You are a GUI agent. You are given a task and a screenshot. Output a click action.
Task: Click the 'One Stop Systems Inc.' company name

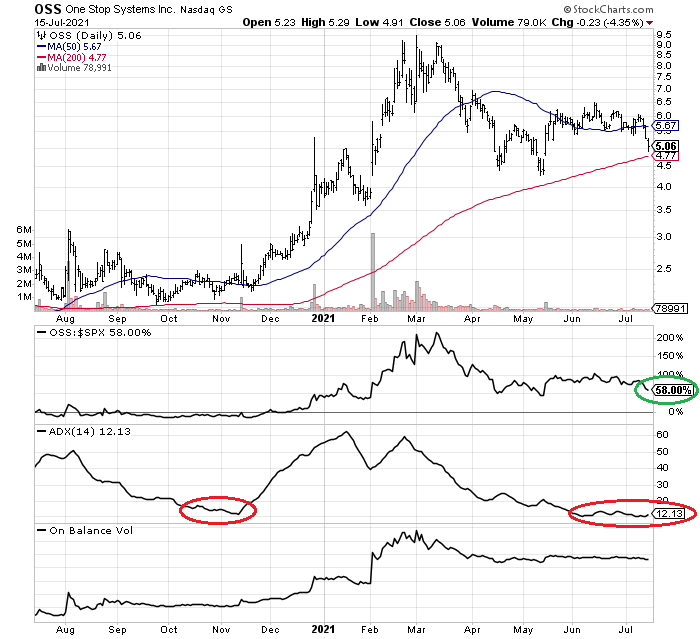pos(121,9)
